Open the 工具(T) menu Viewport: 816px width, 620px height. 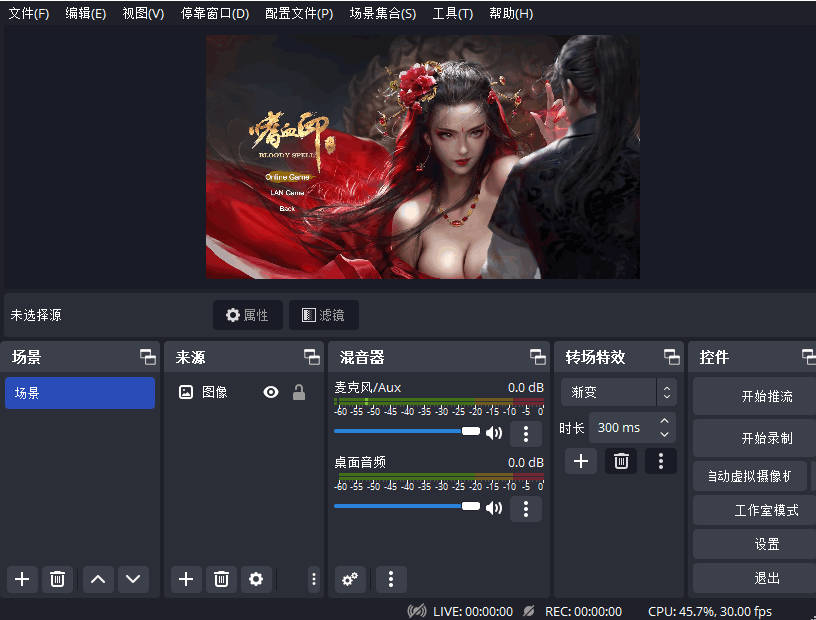tap(453, 14)
